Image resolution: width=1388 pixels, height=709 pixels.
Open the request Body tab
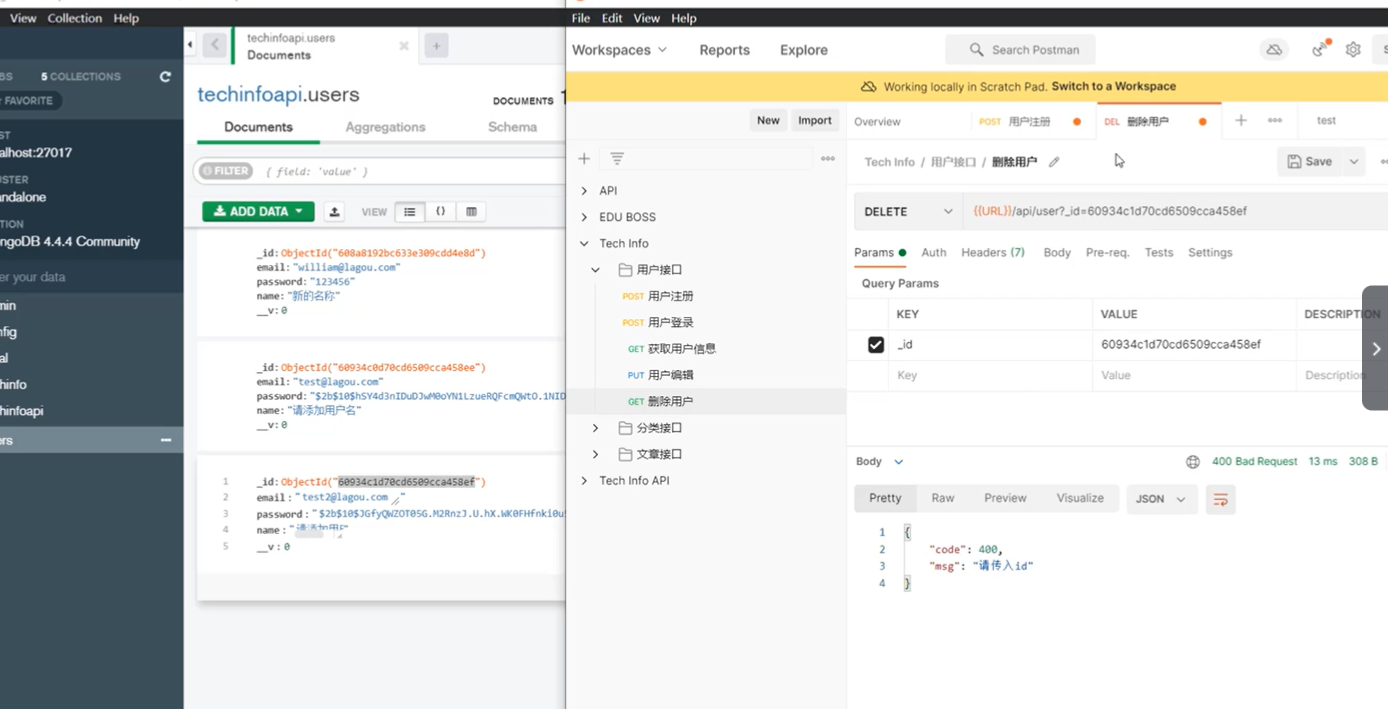click(x=1057, y=253)
